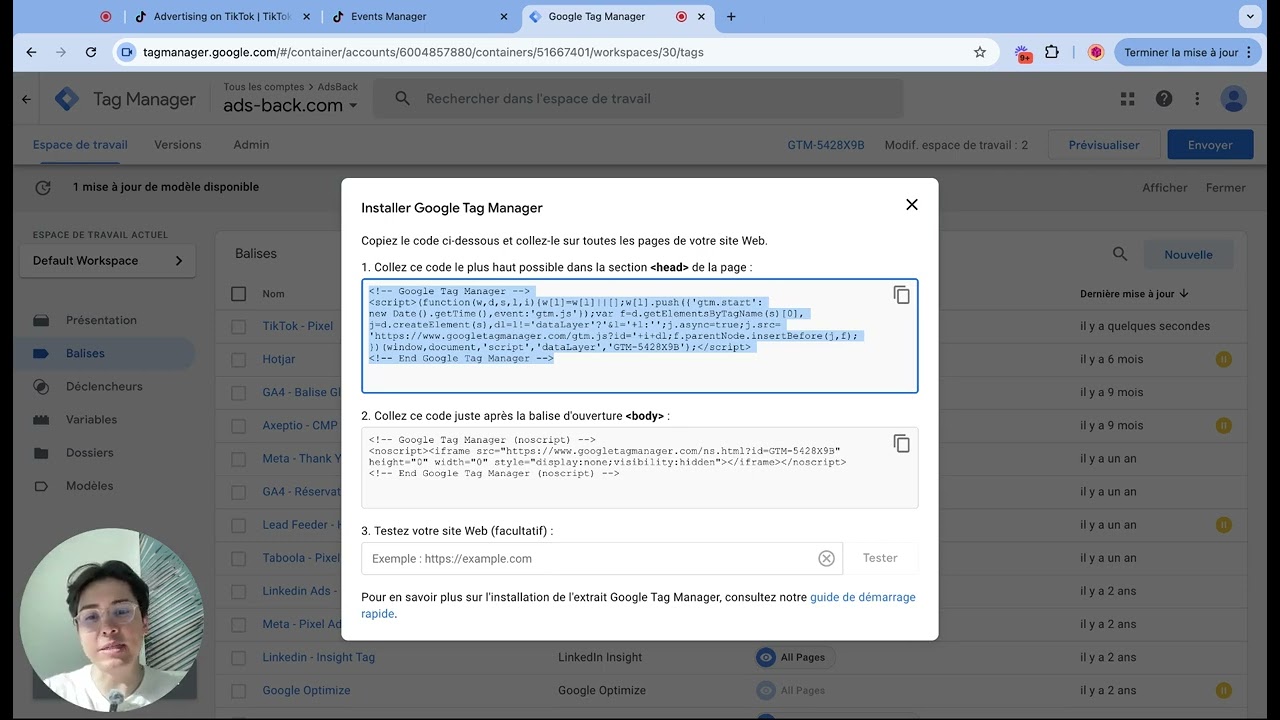Switch to Versions tab
1280x720 pixels.
178,145
